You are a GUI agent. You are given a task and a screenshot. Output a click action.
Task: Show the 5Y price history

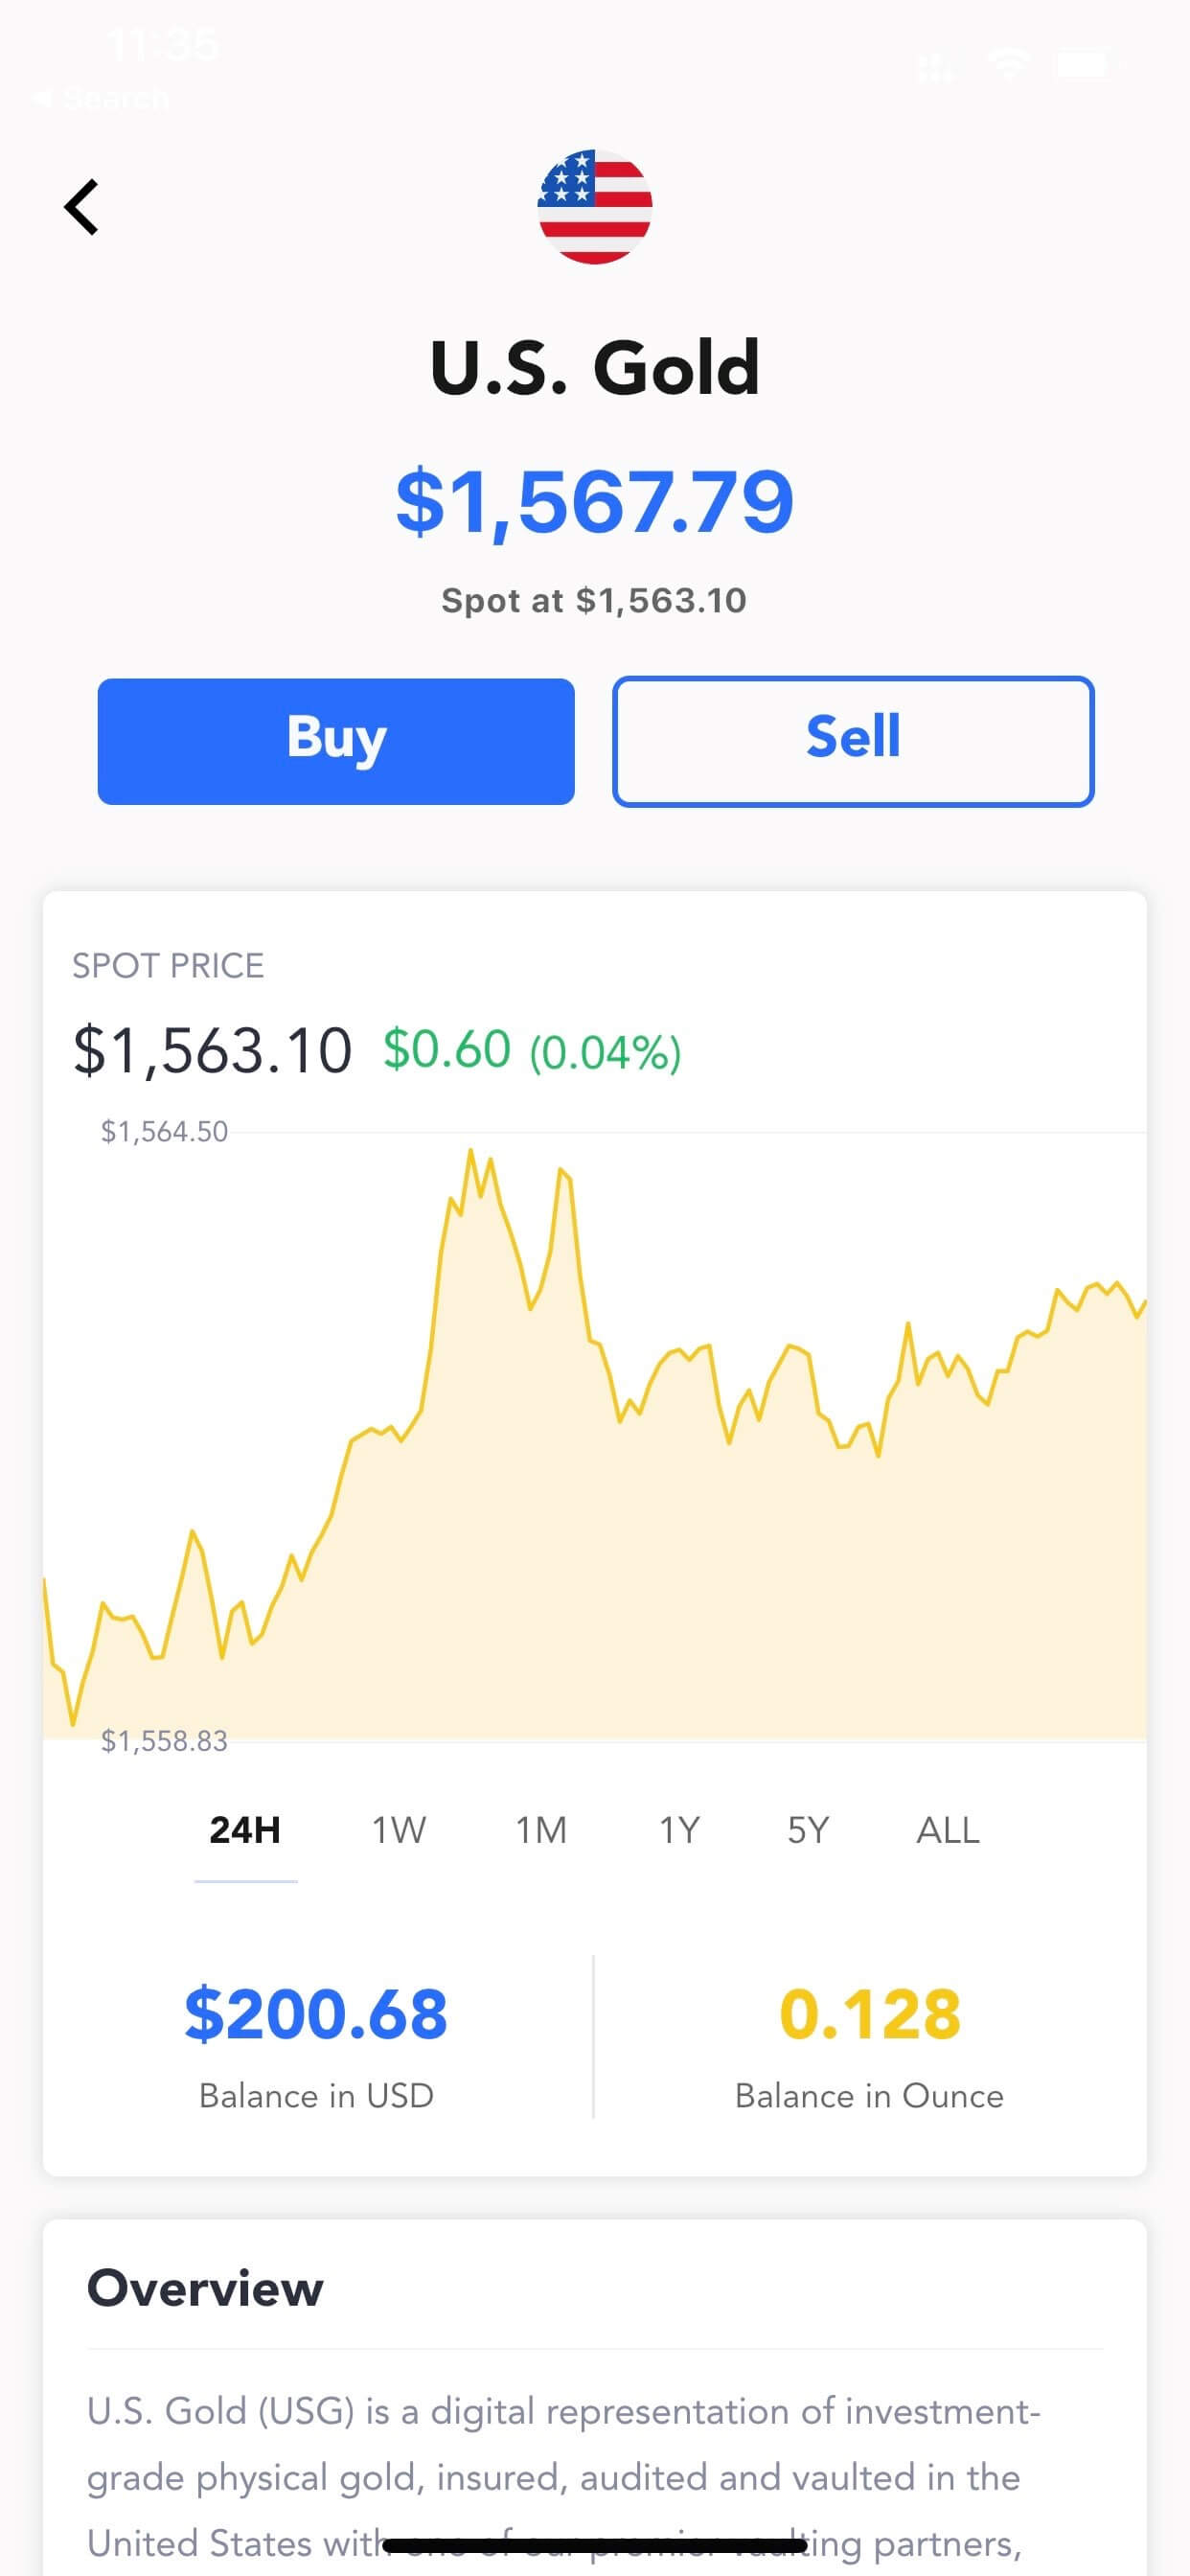808,1830
